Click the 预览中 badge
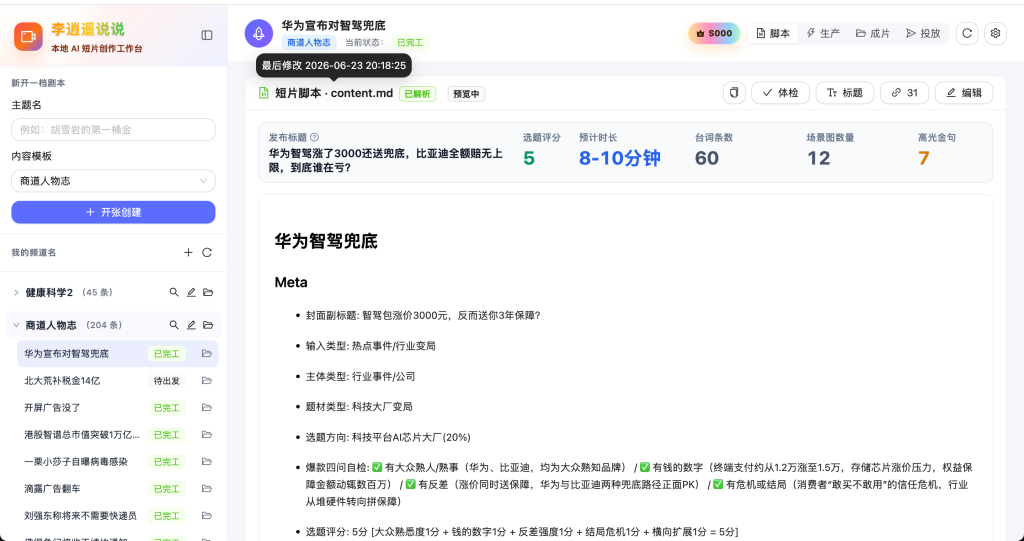Viewport: 1024px width, 541px height. pos(466,93)
